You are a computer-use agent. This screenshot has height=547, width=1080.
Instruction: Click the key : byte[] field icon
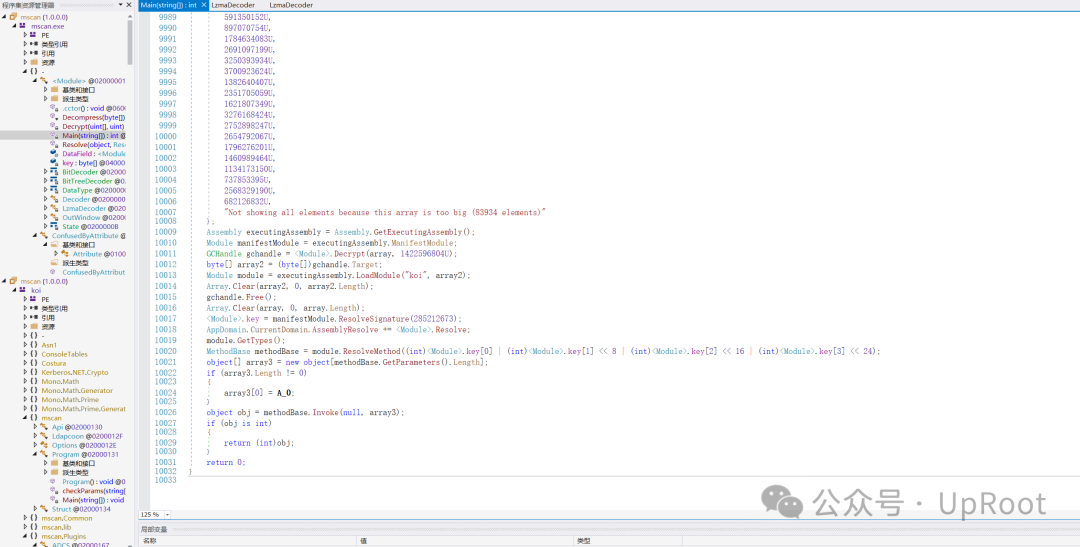pyautogui.click(x=54, y=163)
